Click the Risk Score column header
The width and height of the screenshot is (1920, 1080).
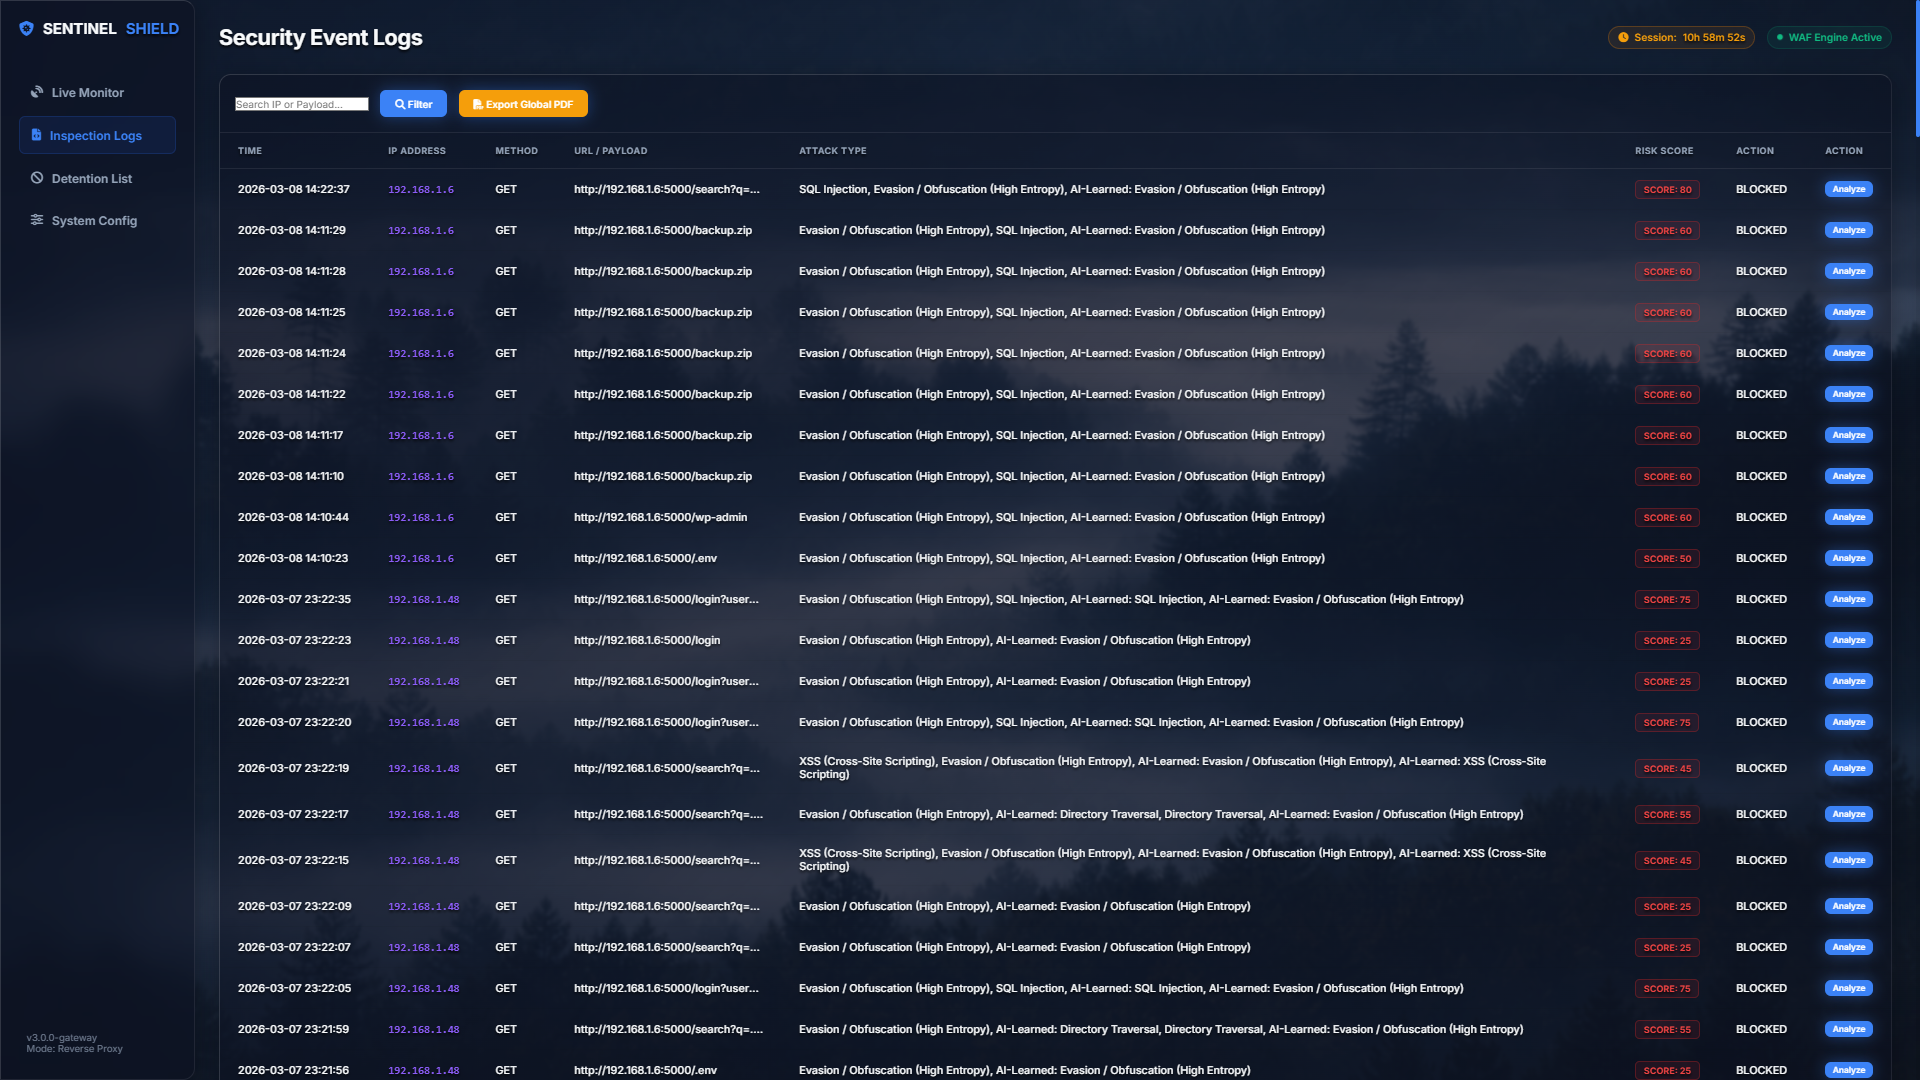[x=1664, y=151]
